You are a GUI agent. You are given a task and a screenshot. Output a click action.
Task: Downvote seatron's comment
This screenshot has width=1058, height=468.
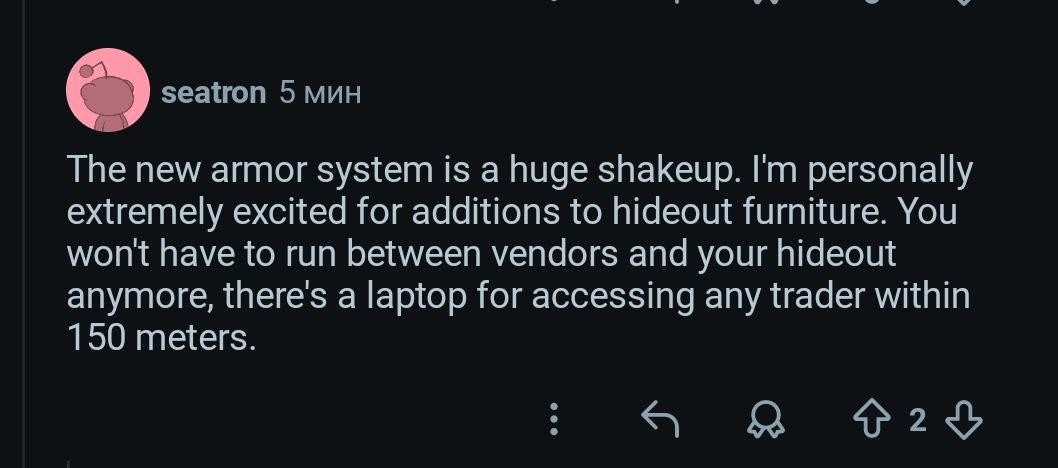(963, 420)
